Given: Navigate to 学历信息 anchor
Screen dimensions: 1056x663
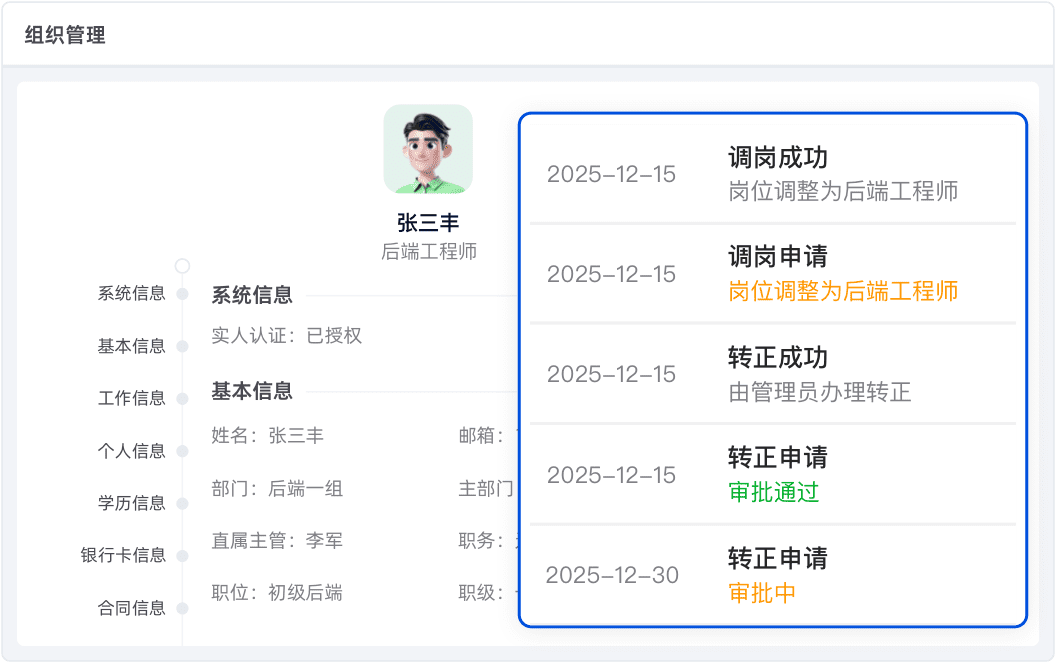Looking at the screenshot, I should (131, 503).
